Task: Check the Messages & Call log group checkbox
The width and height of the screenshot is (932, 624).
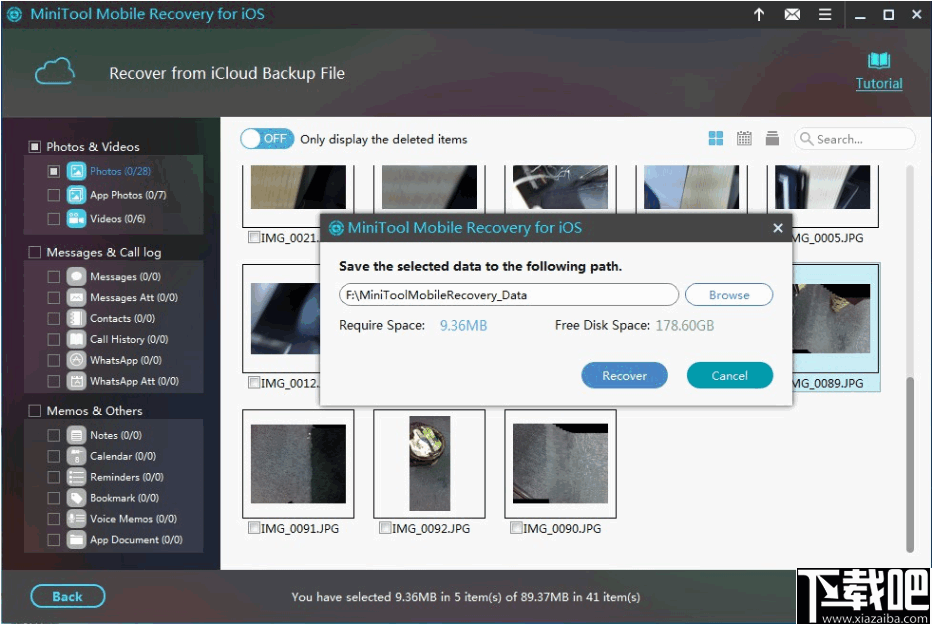Action: point(34,253)
